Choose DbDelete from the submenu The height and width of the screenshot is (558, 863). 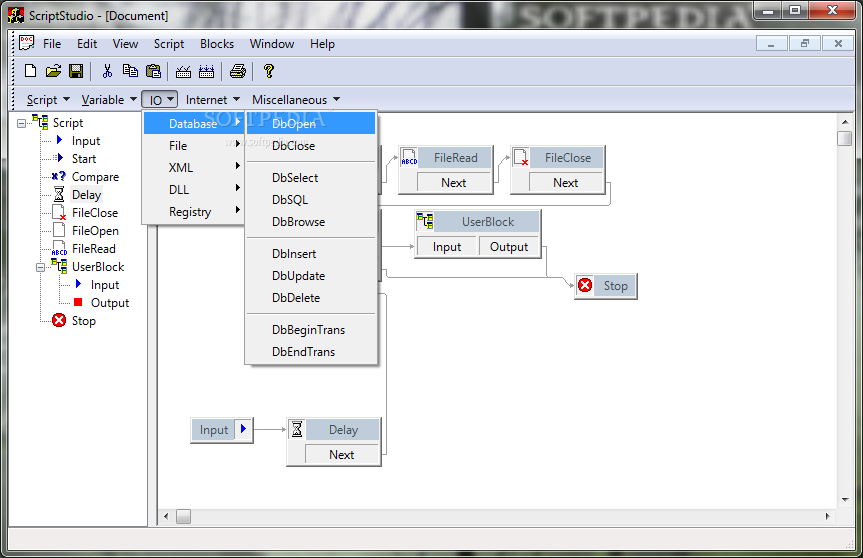click(x=311, y=298)
